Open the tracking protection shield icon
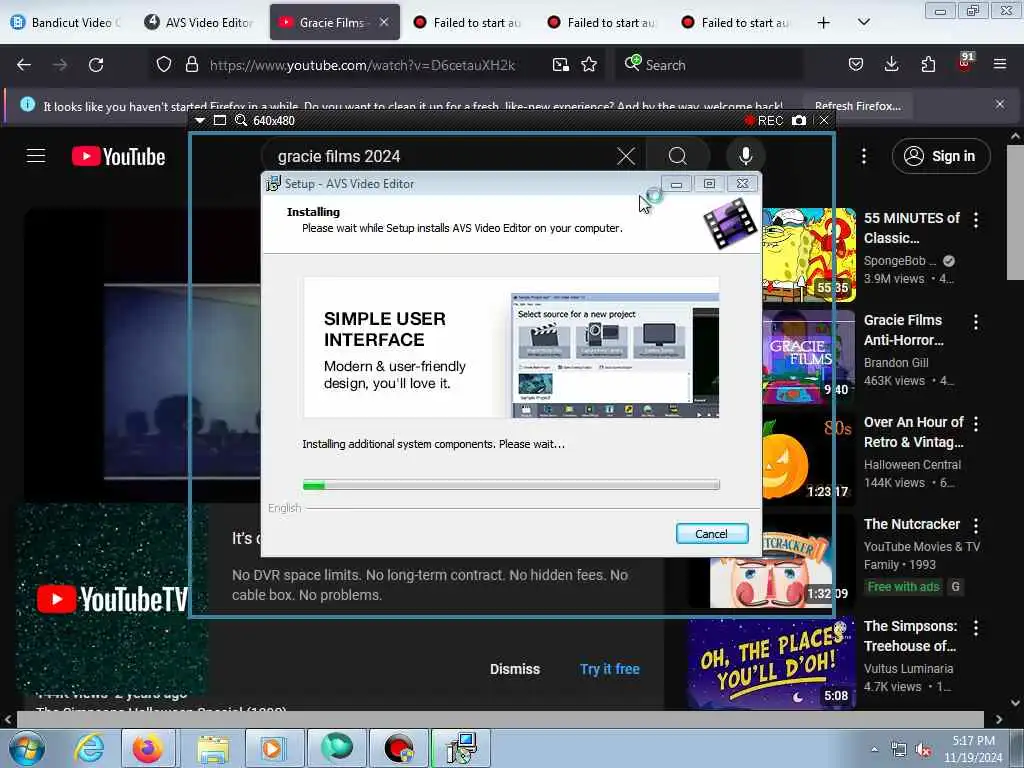Viewport: 1024px width, 768px height. tap(164, 65)
